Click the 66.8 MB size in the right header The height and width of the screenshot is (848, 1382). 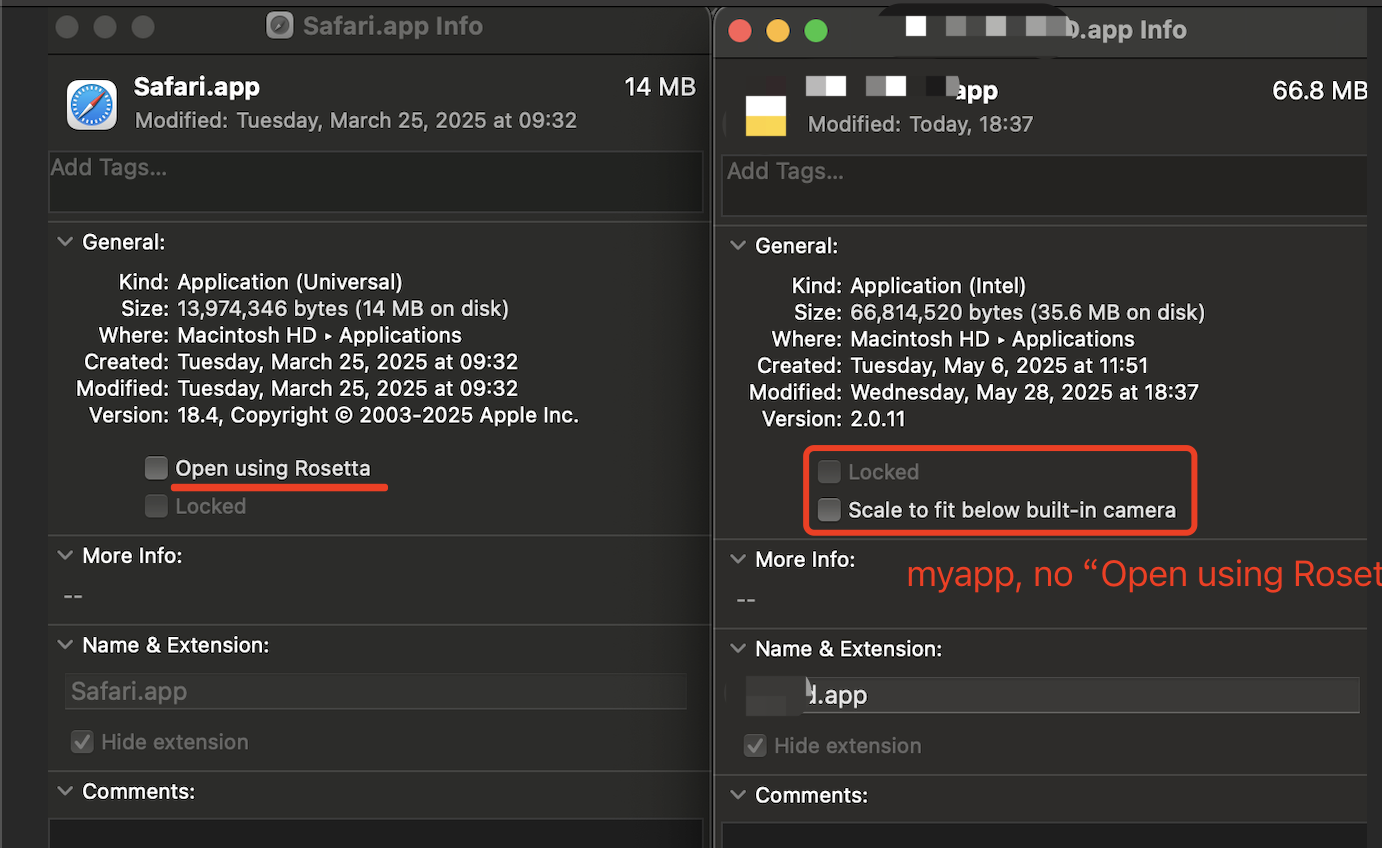1320,91
